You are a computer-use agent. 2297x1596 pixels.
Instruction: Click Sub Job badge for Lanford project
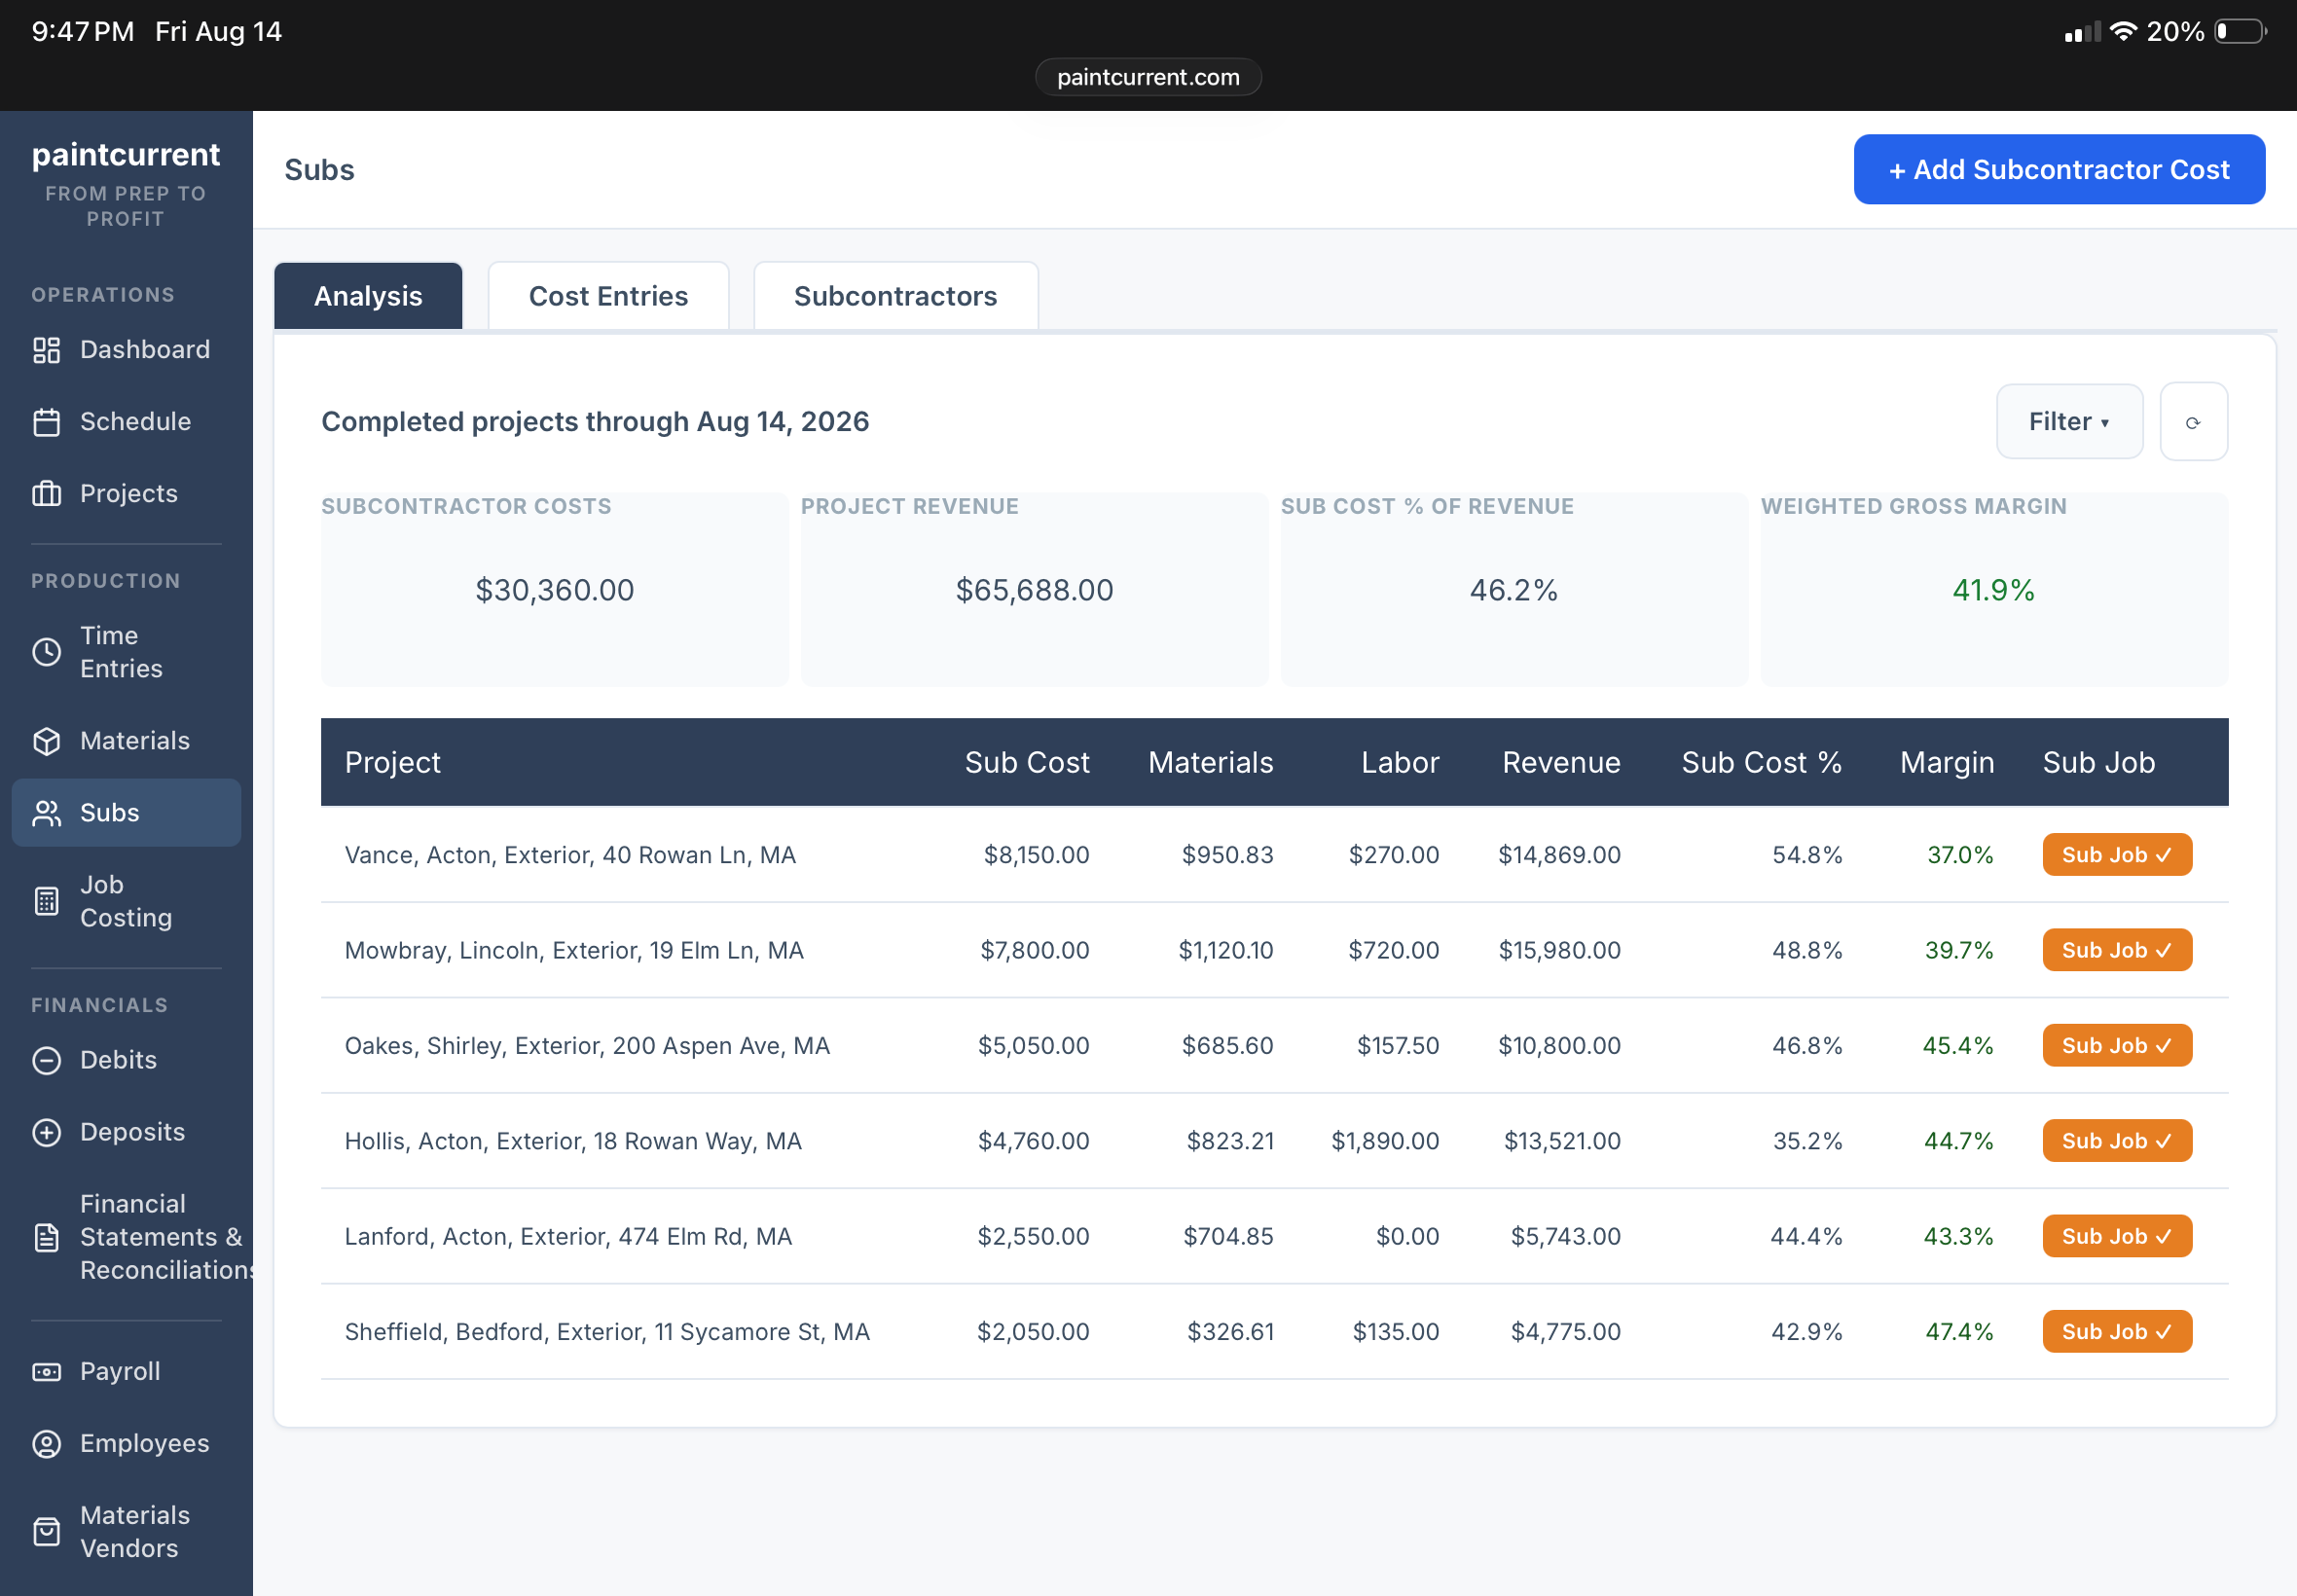coord(2117,1236)
